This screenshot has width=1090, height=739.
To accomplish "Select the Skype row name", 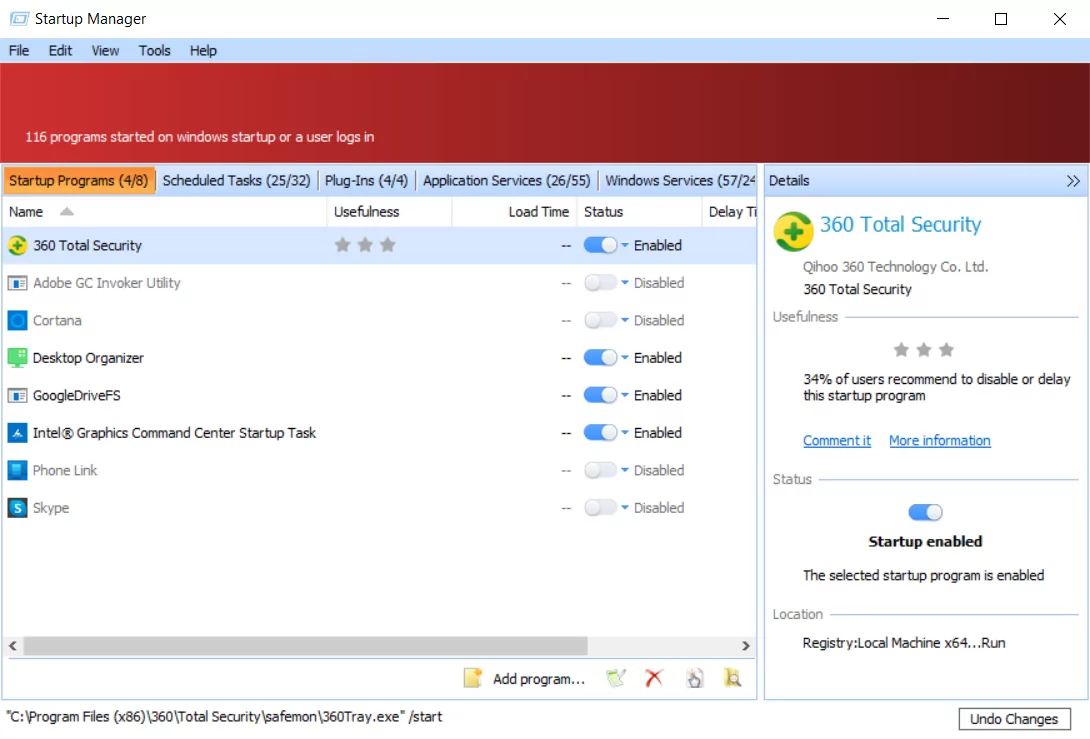I will click(x=51, y=508).
